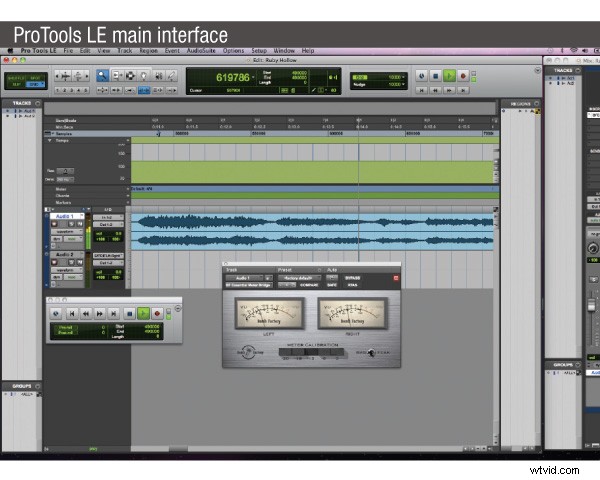Toggle Post-roll in floating Transport window
Image resolution: width=600 pixels, height=480 pixels.
coord(65,333)
